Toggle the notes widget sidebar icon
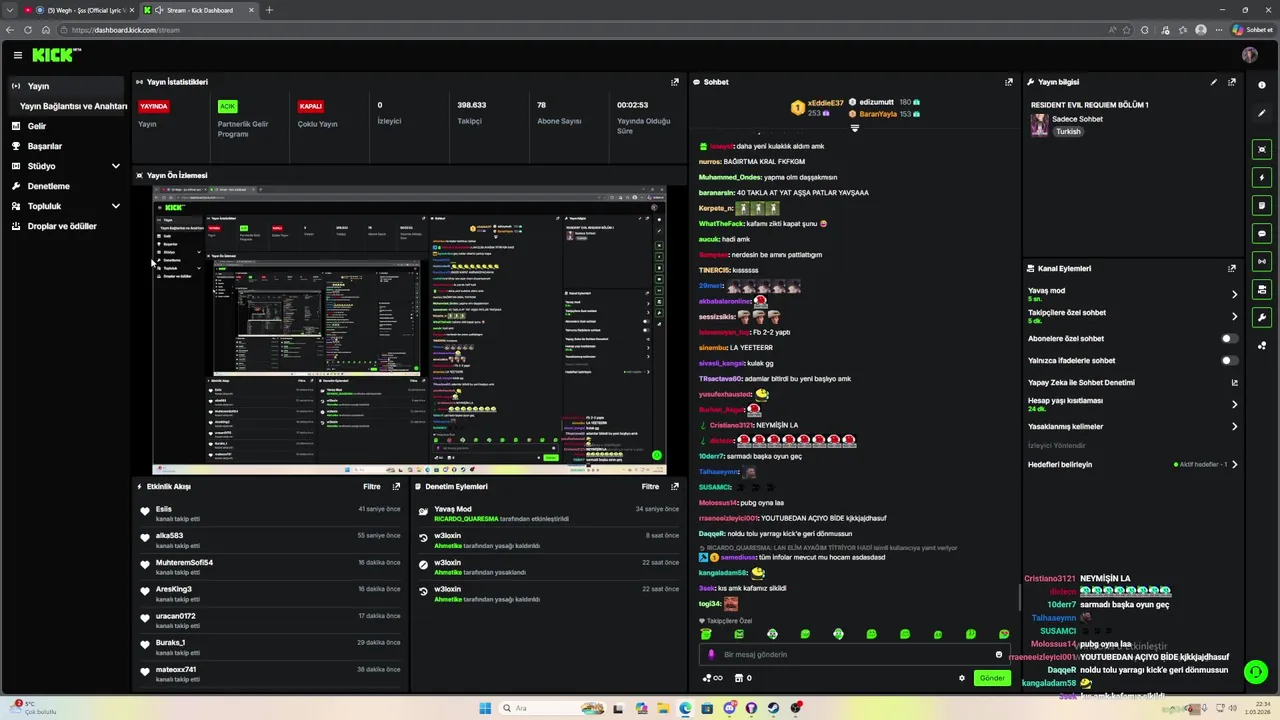 click(x=1262, y=205)
